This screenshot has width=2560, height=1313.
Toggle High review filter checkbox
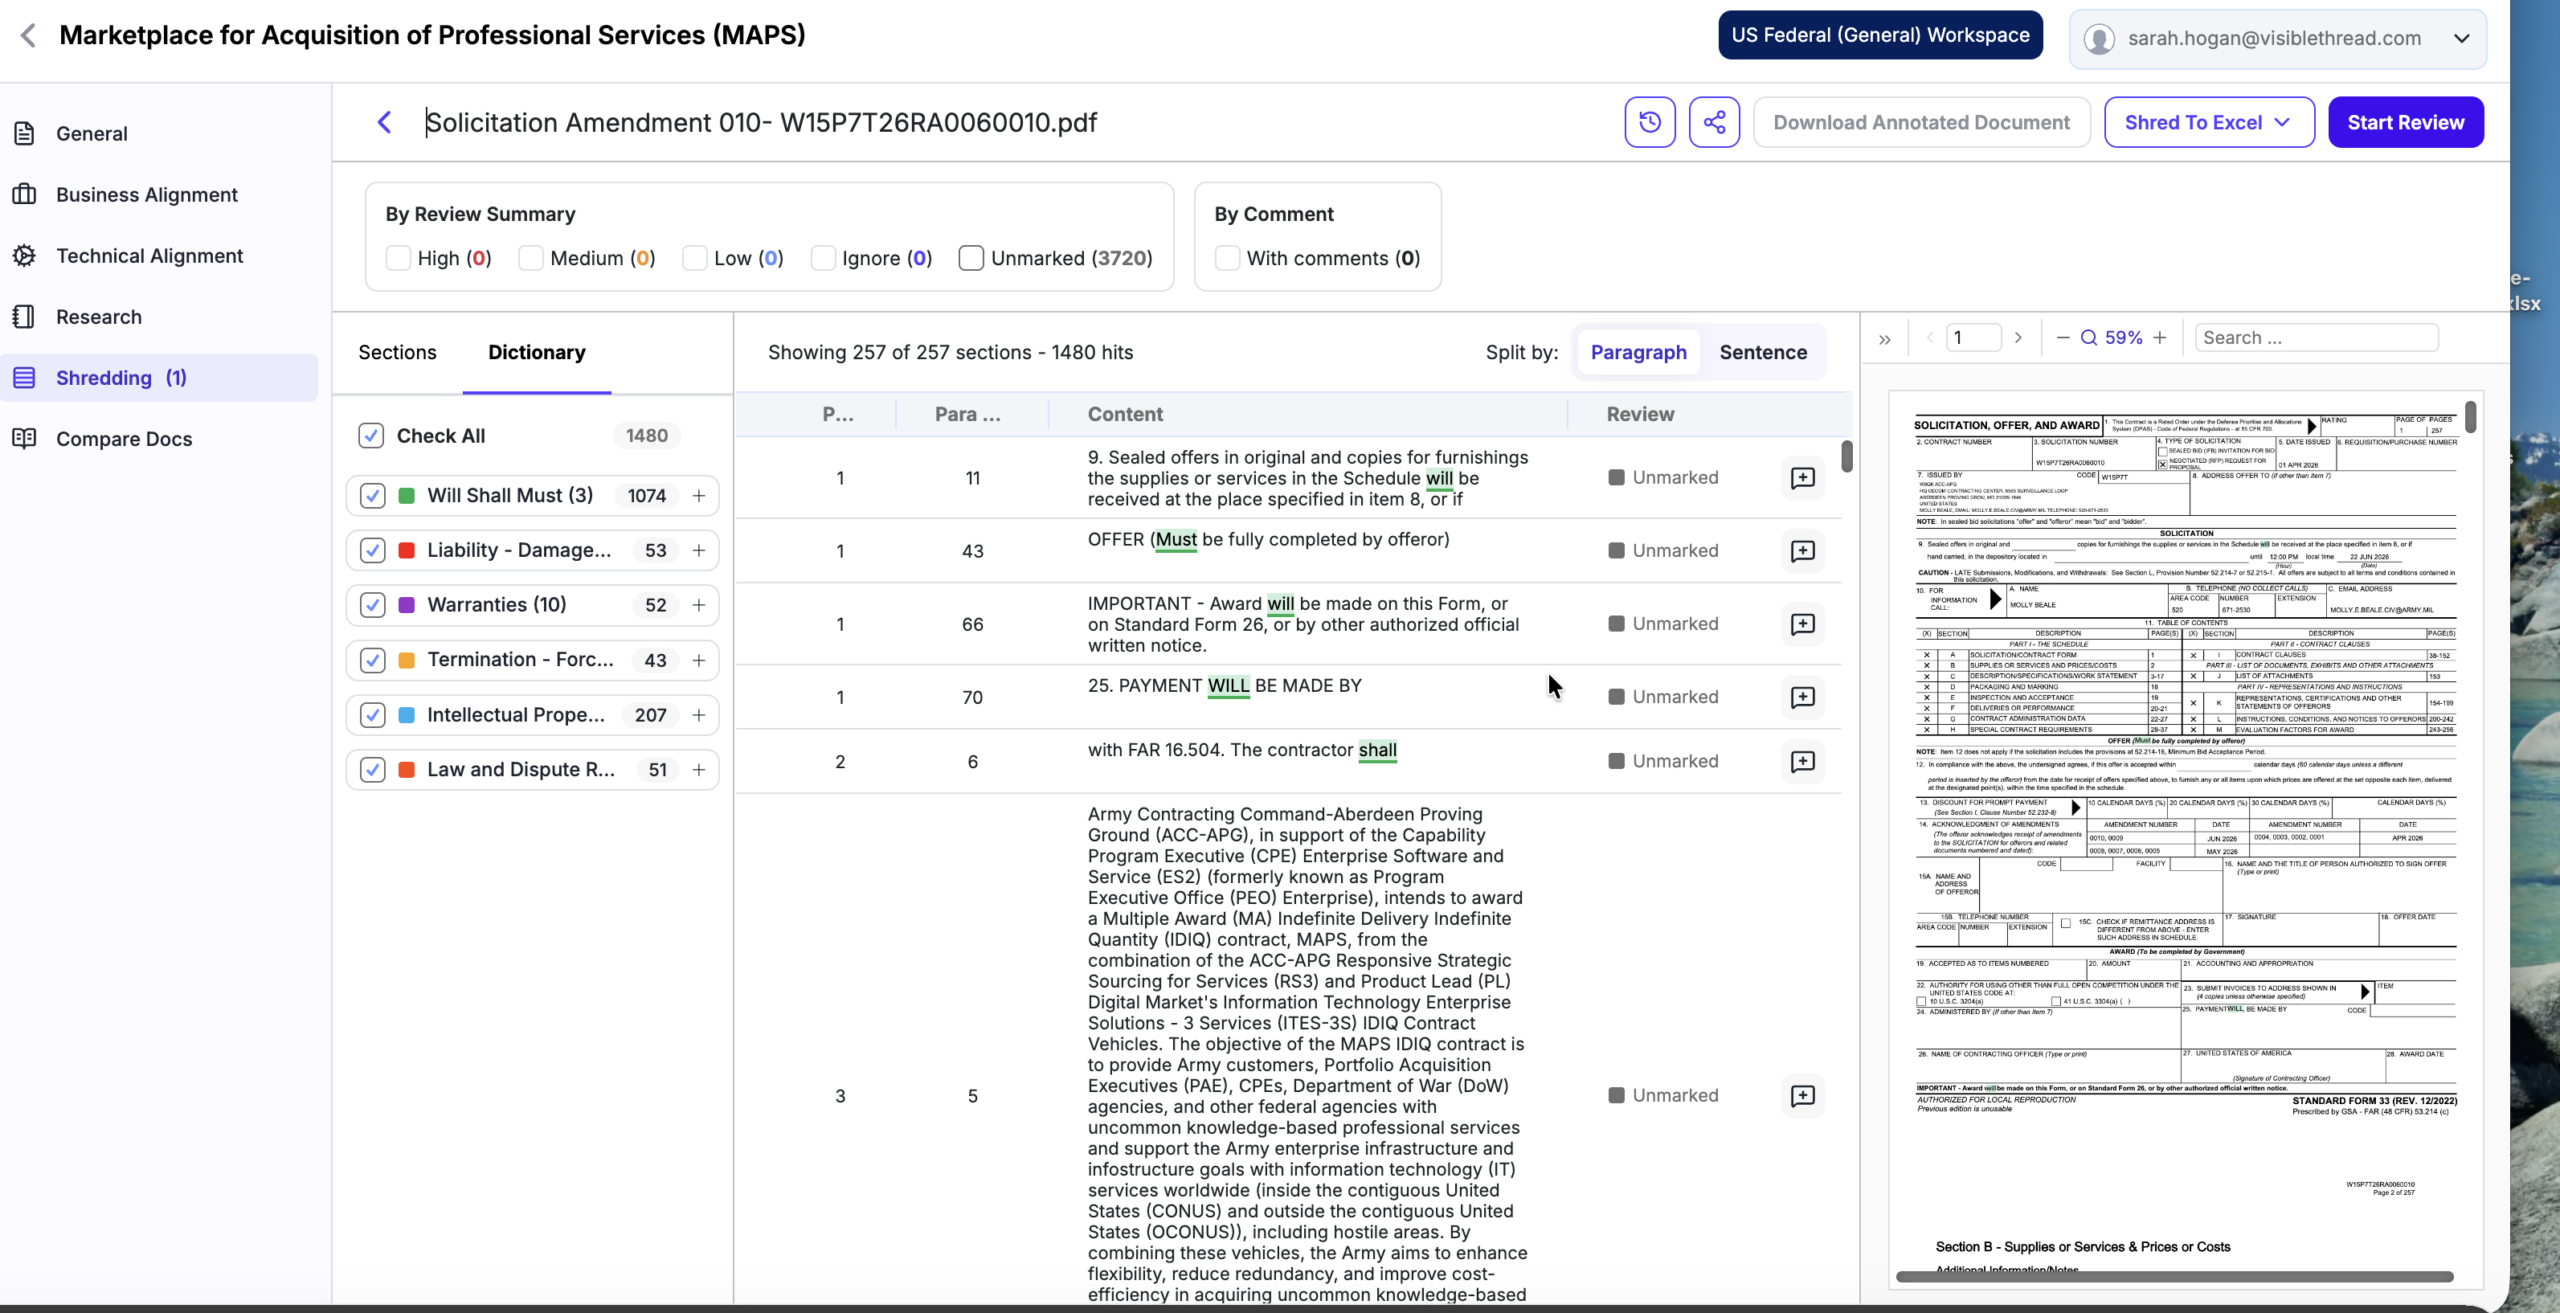pyautogui.click(x=398, y=258)
